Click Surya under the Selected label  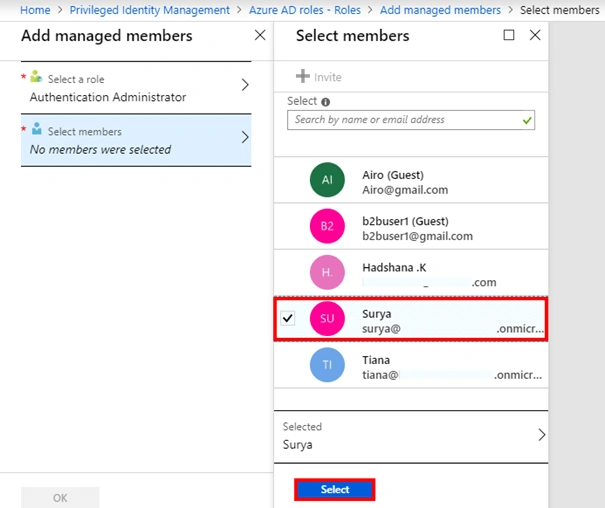(x=297, y=445)
